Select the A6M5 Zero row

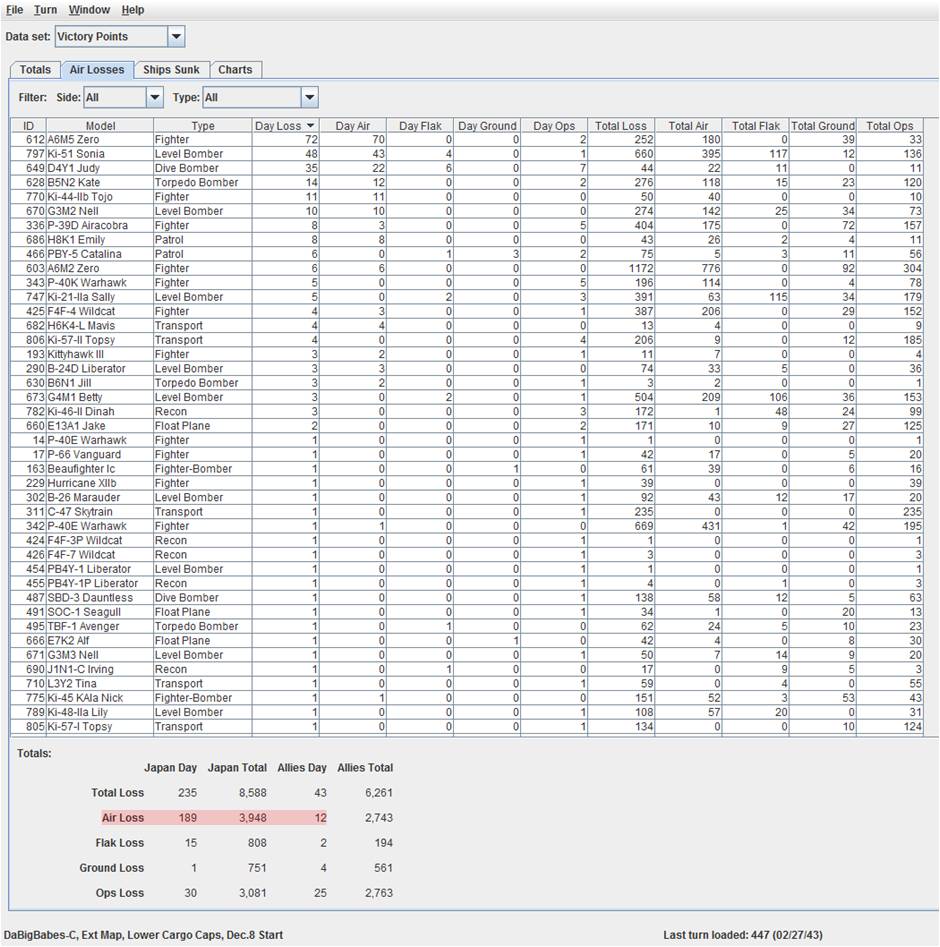(467, 140)
